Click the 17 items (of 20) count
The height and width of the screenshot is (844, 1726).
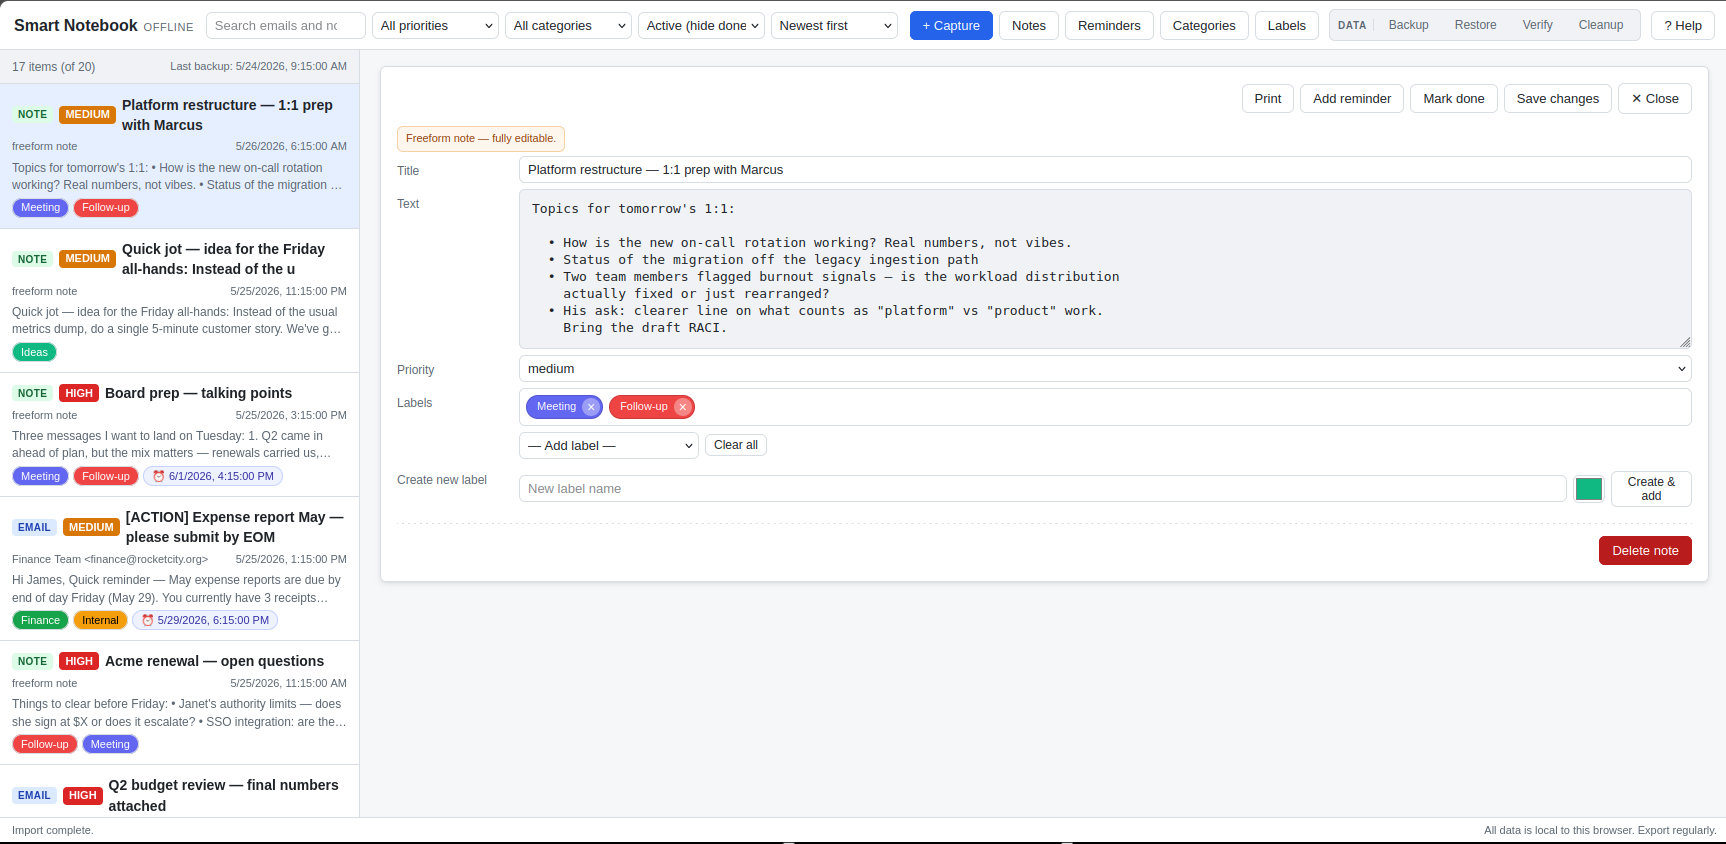[54, 67]
